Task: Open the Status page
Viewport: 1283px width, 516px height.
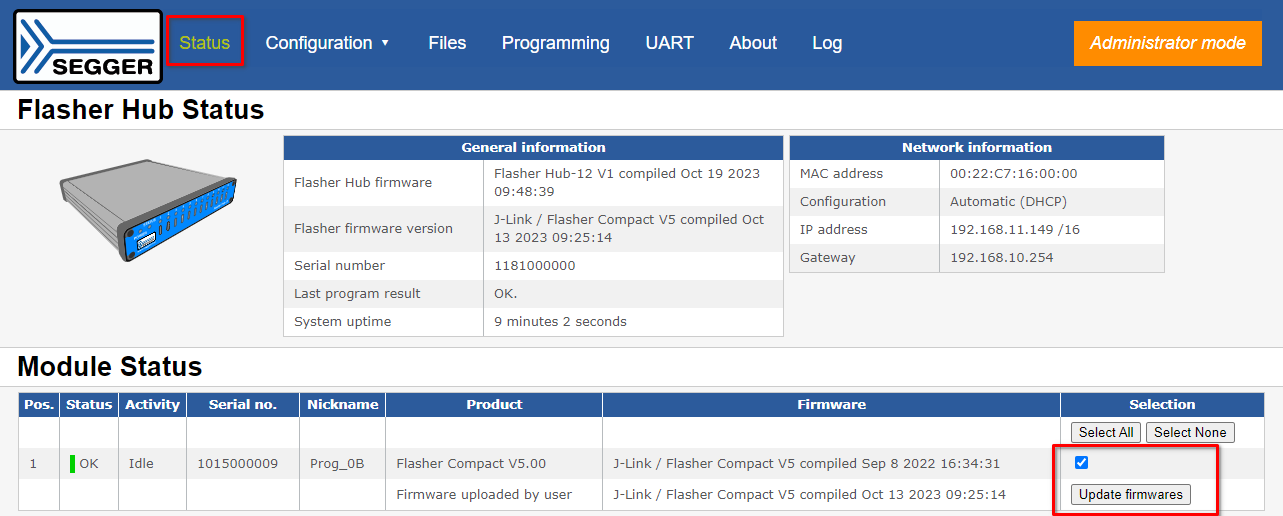Action: click(205, 43)
